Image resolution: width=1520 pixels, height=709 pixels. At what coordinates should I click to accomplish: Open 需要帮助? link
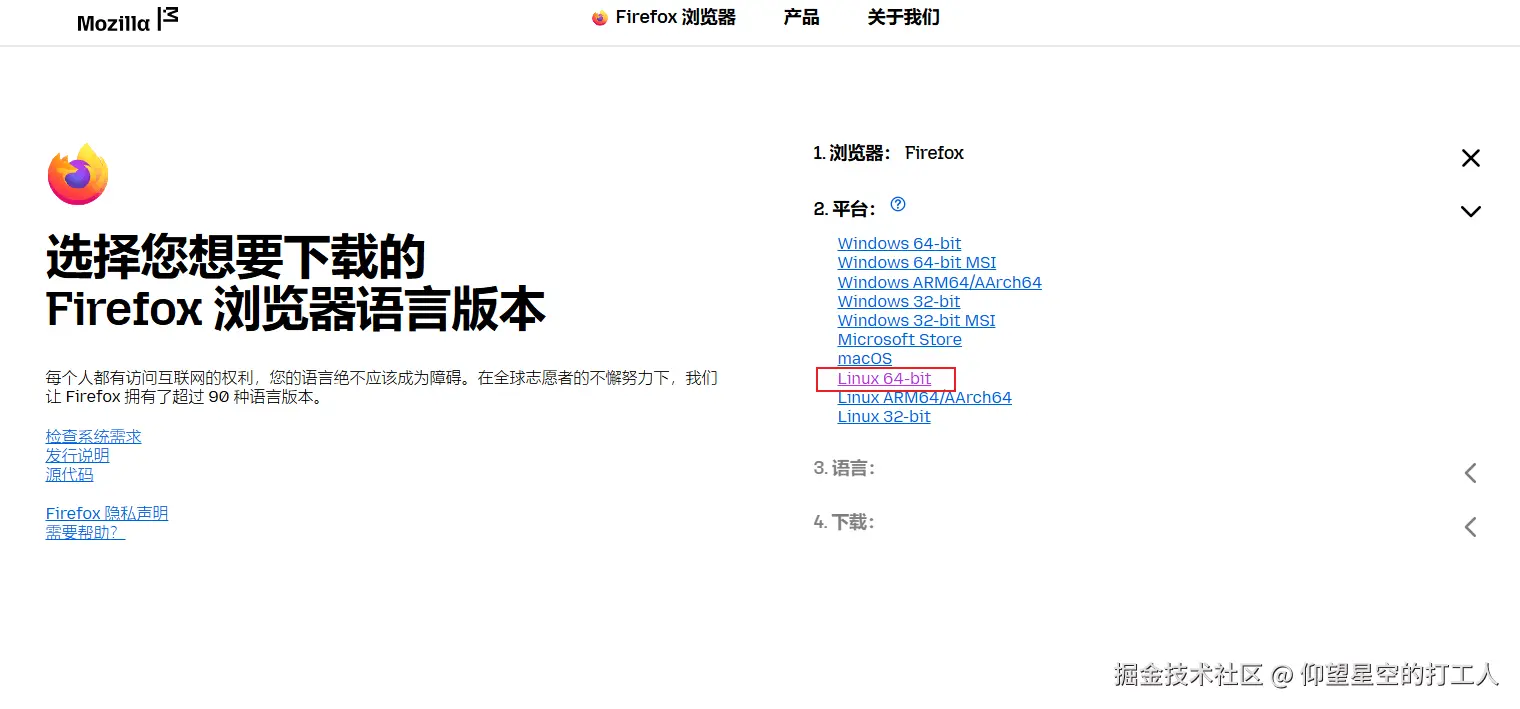[x=86, y=533]
